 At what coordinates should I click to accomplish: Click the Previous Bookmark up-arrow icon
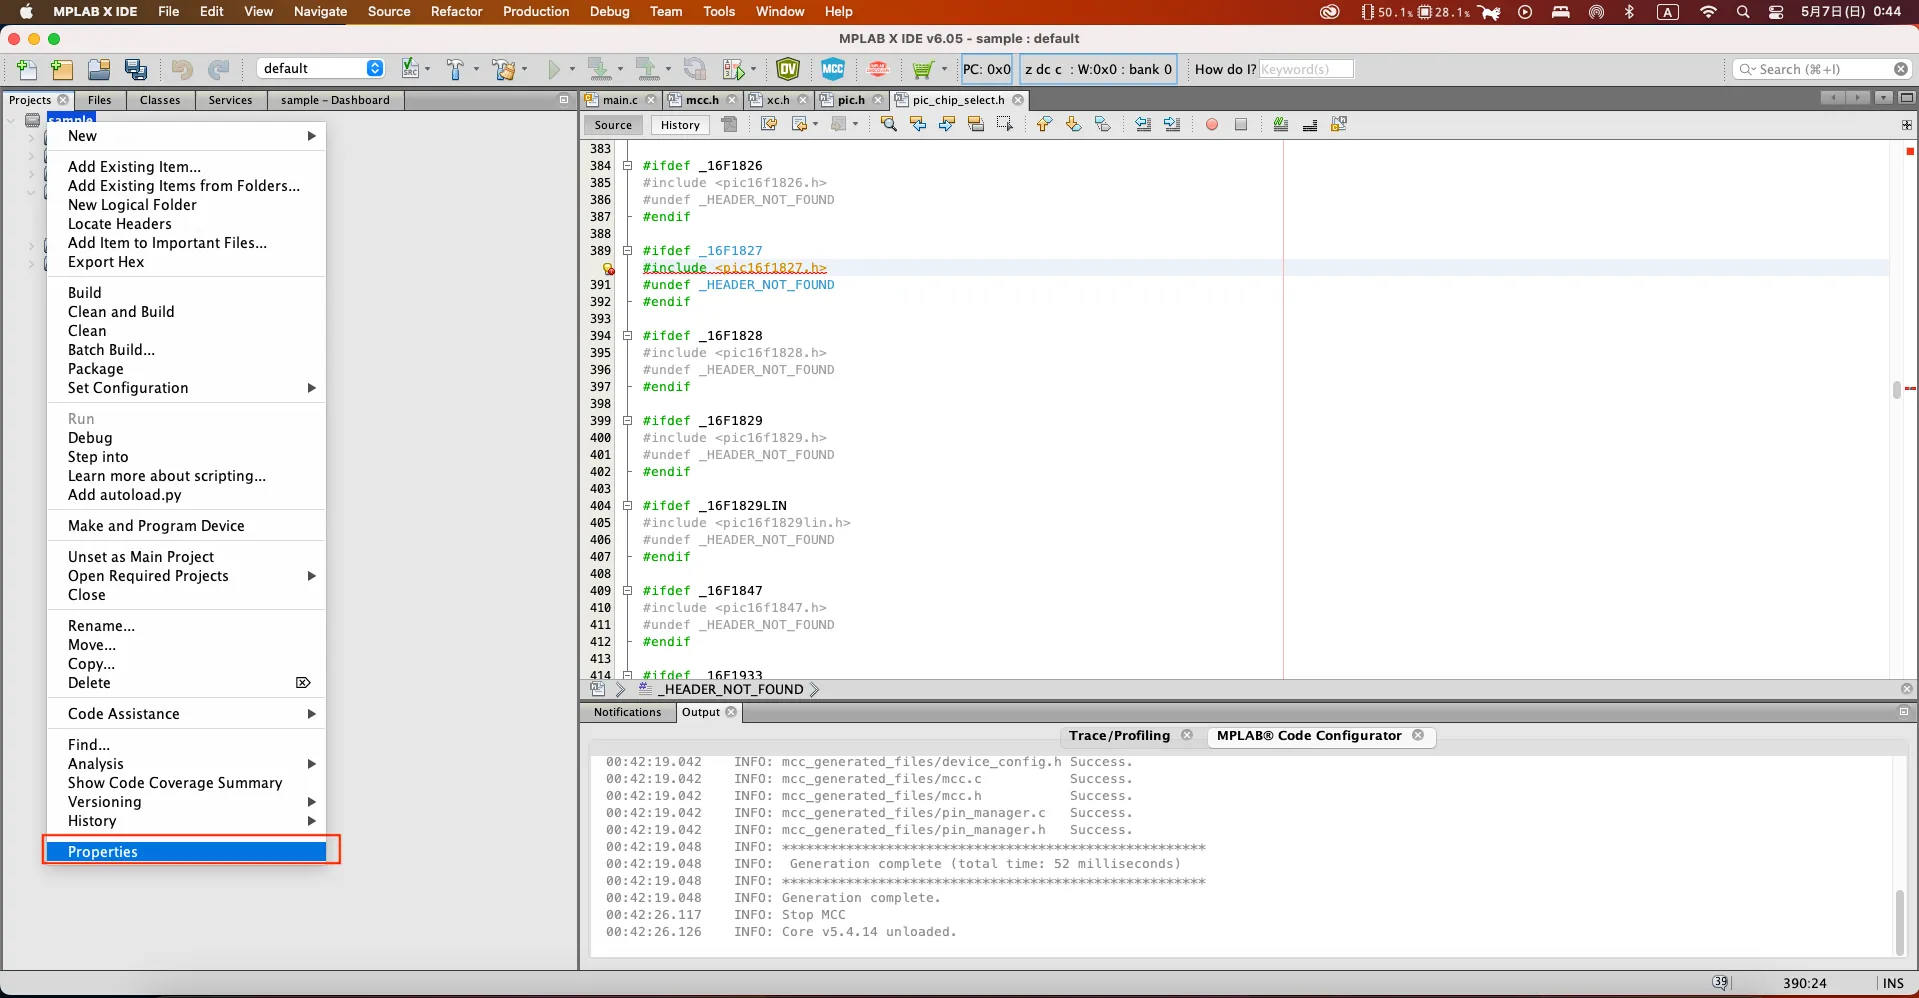(1044, 124)
